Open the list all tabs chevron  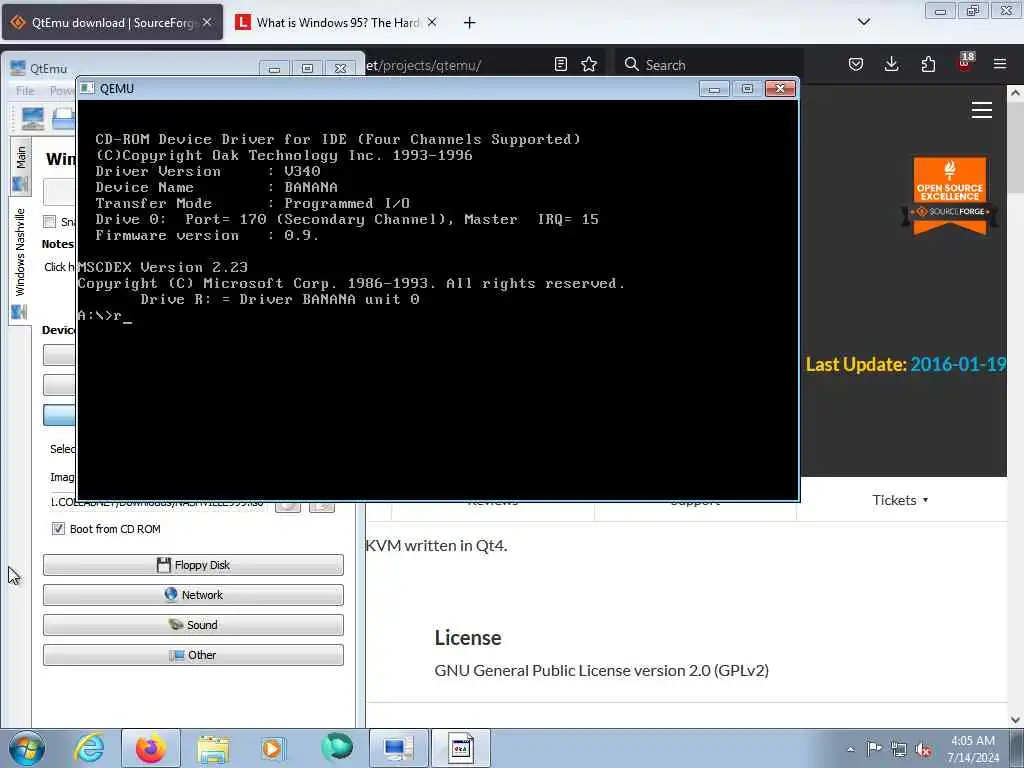[x=863, y=22]
